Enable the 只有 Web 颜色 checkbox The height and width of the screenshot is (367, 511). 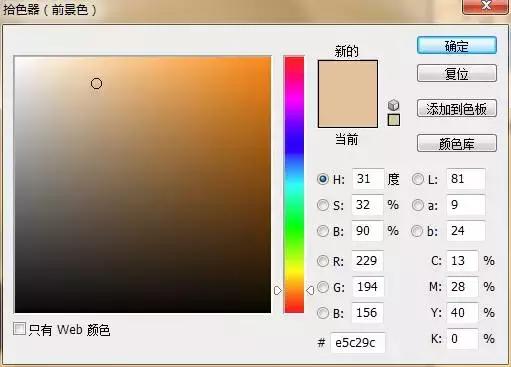19,329
